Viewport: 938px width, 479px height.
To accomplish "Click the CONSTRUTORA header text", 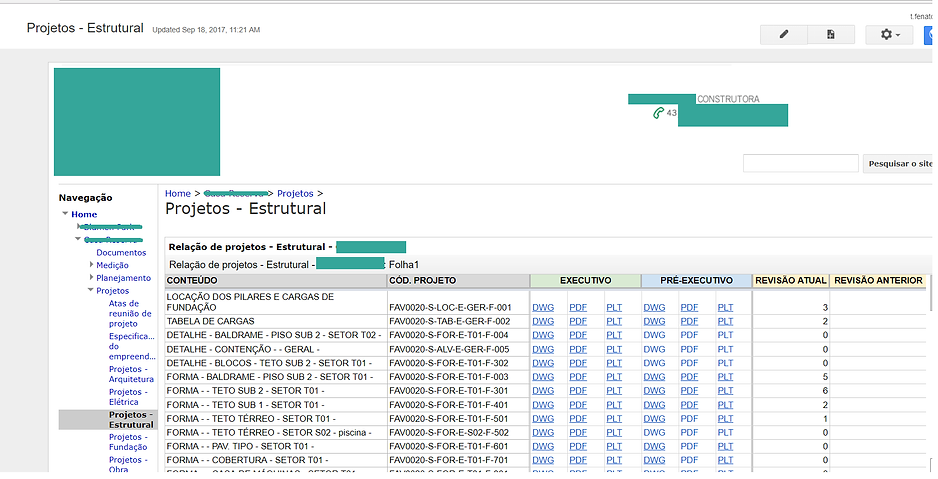I will [x=728, y=99].
